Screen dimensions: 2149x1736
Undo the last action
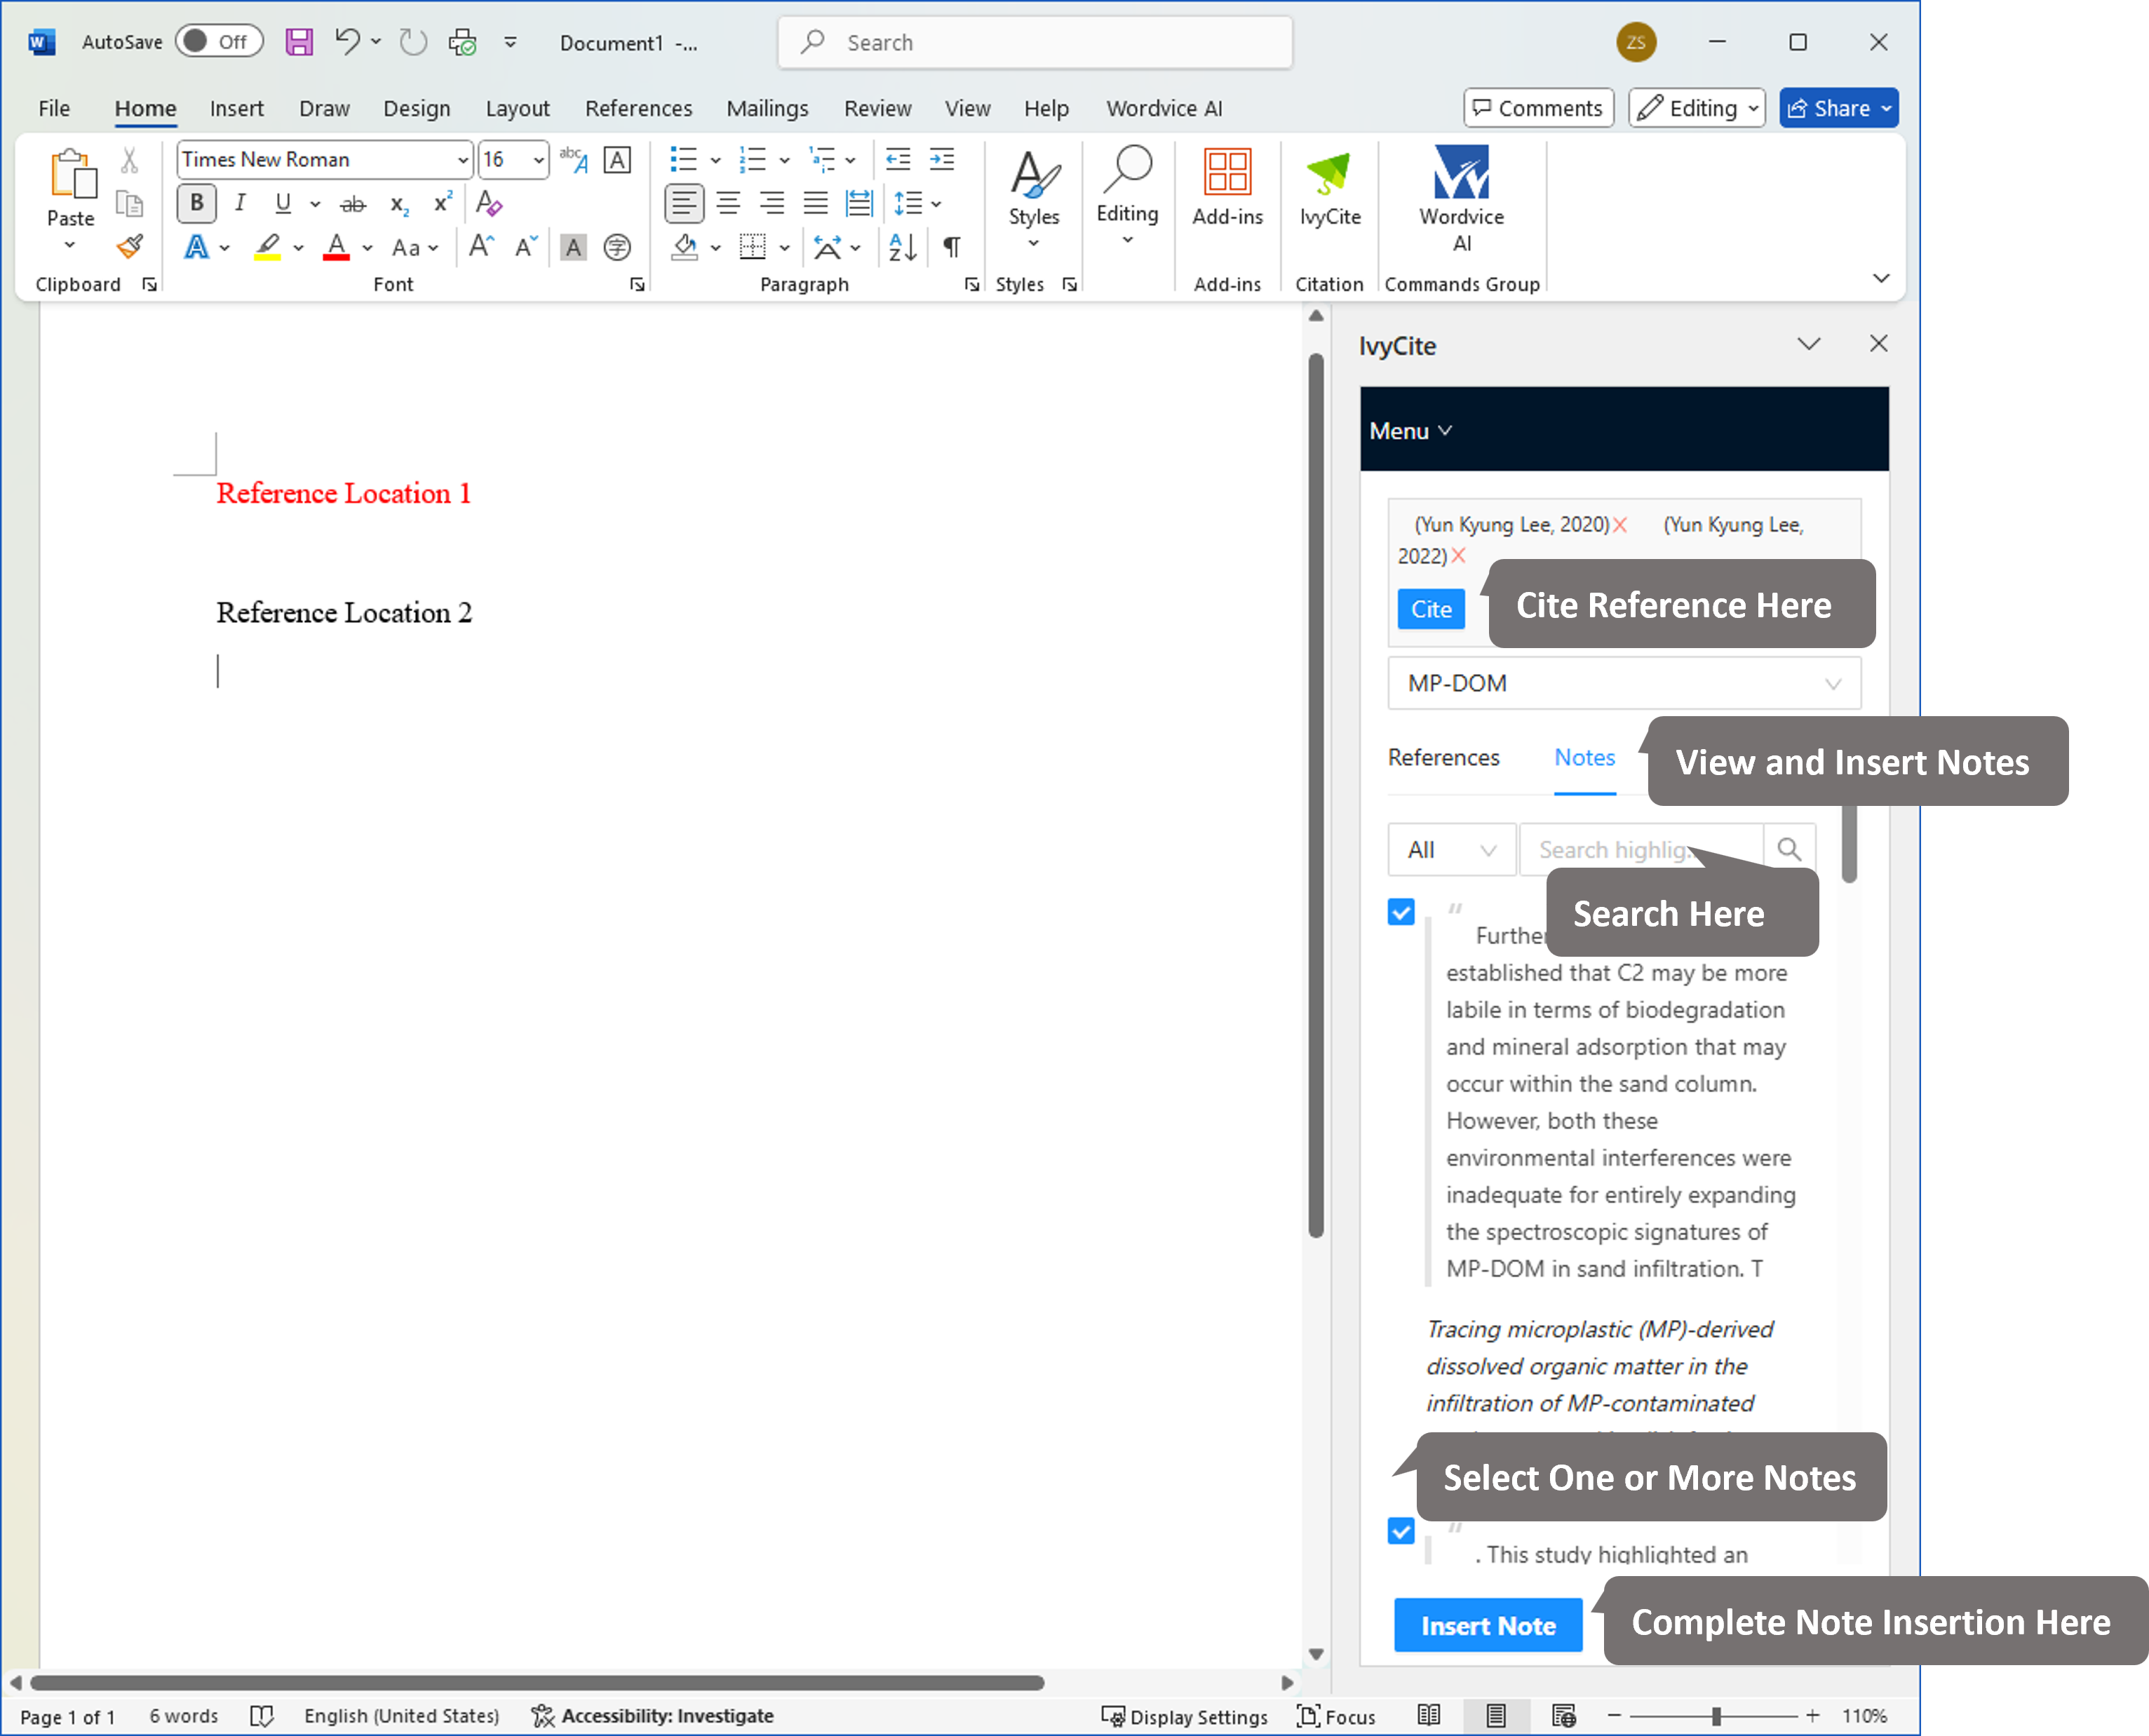[x=347, y=42]
